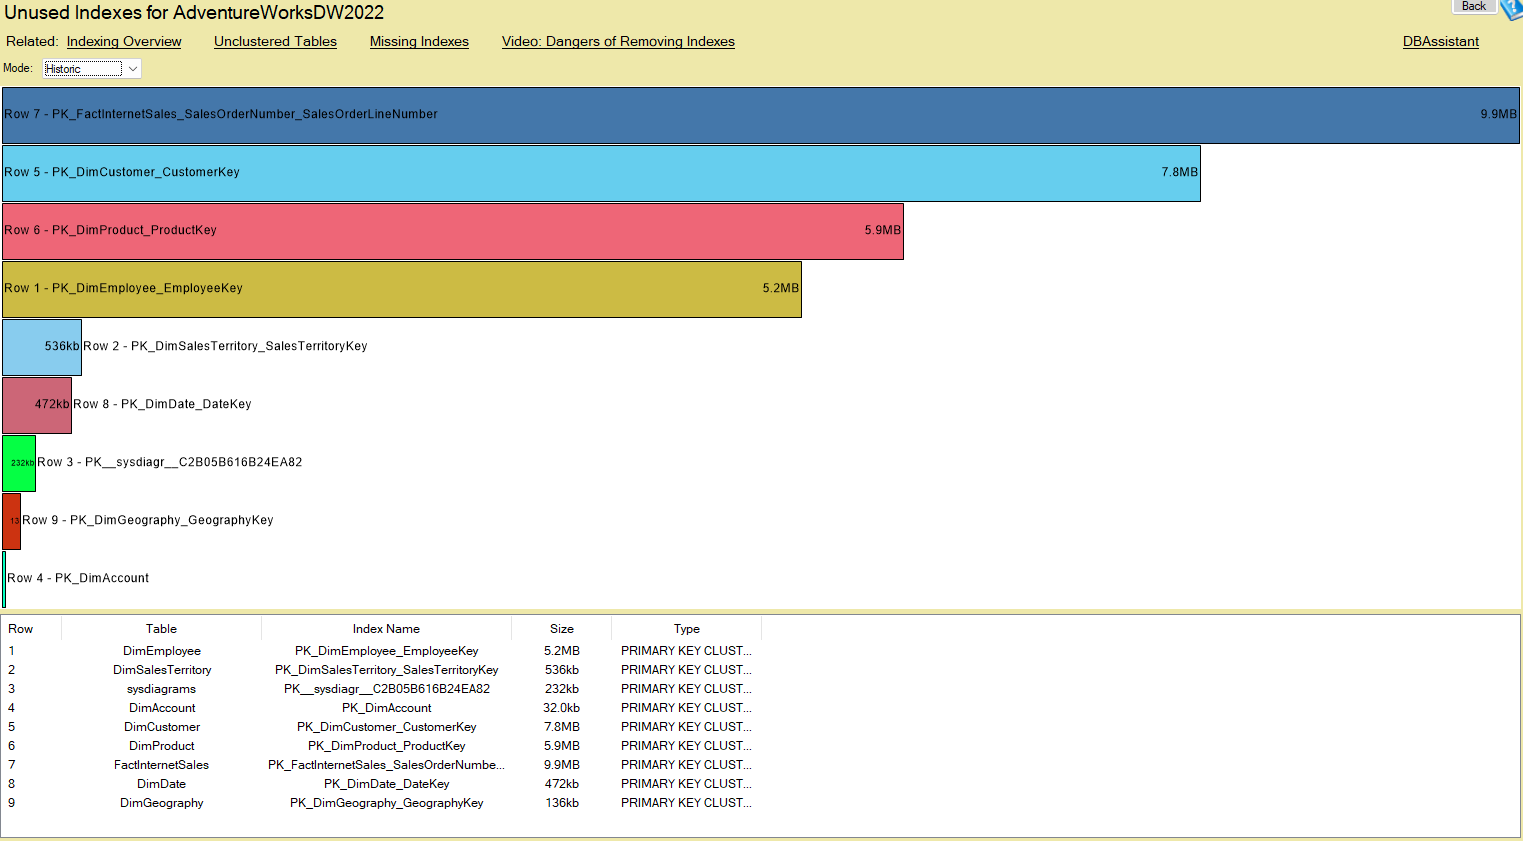Screen dimensions: 1523x841
Task: Click PK_DimSalesTerritory_SalesTerritoryKey in the list
Action: pyautogui.click(x=387, y=670)
